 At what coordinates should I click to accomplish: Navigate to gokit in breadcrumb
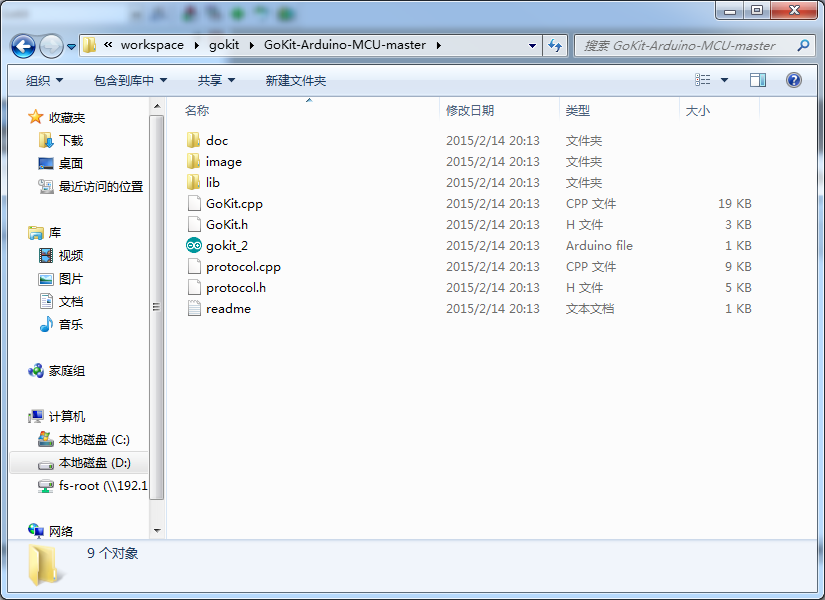tap(224, 45)
